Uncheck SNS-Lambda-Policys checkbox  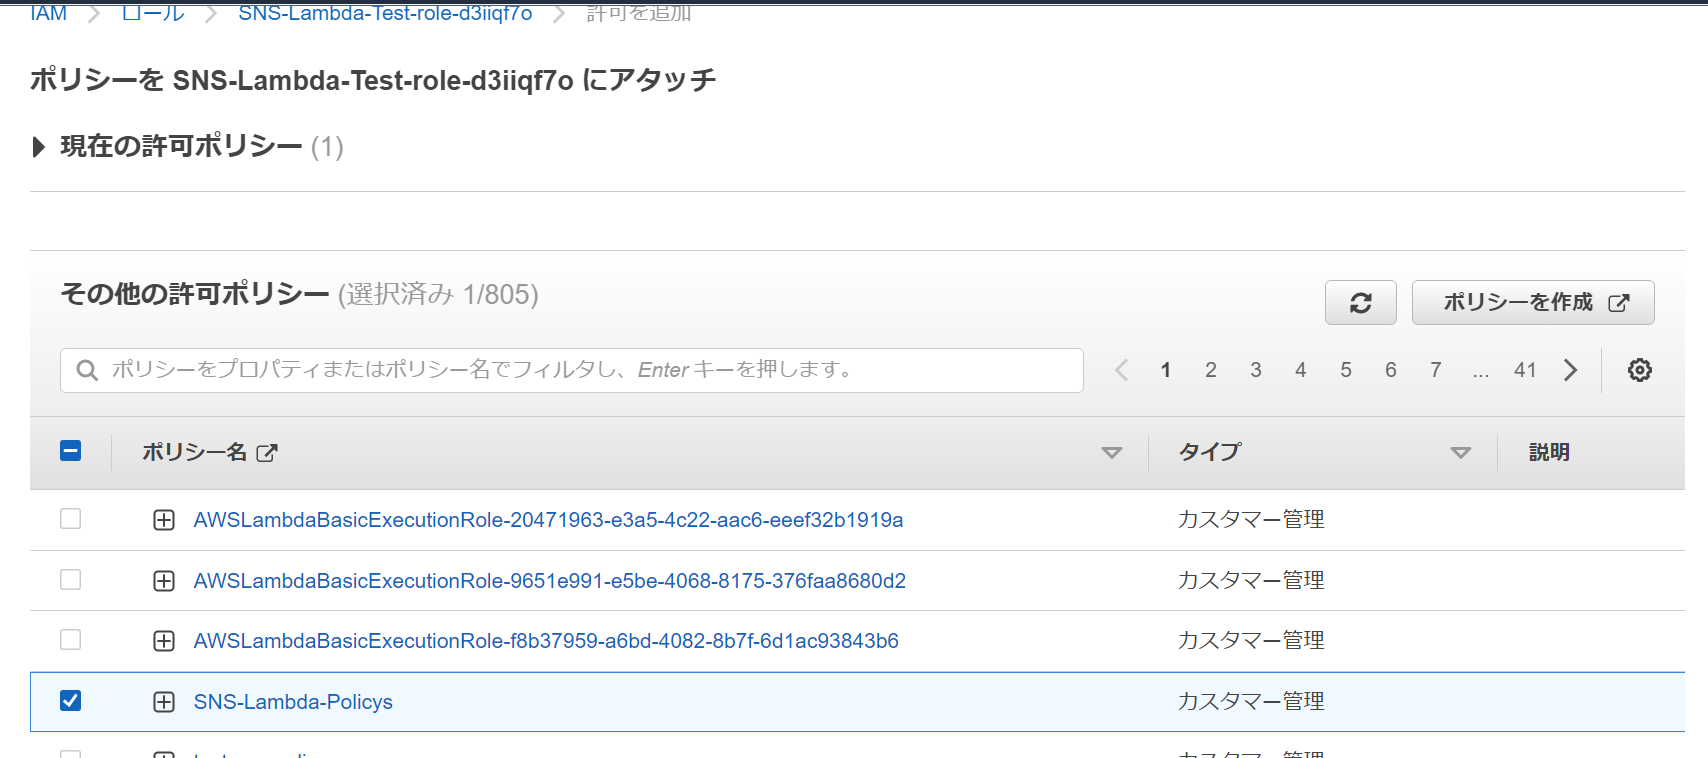[x=71, y=701]
